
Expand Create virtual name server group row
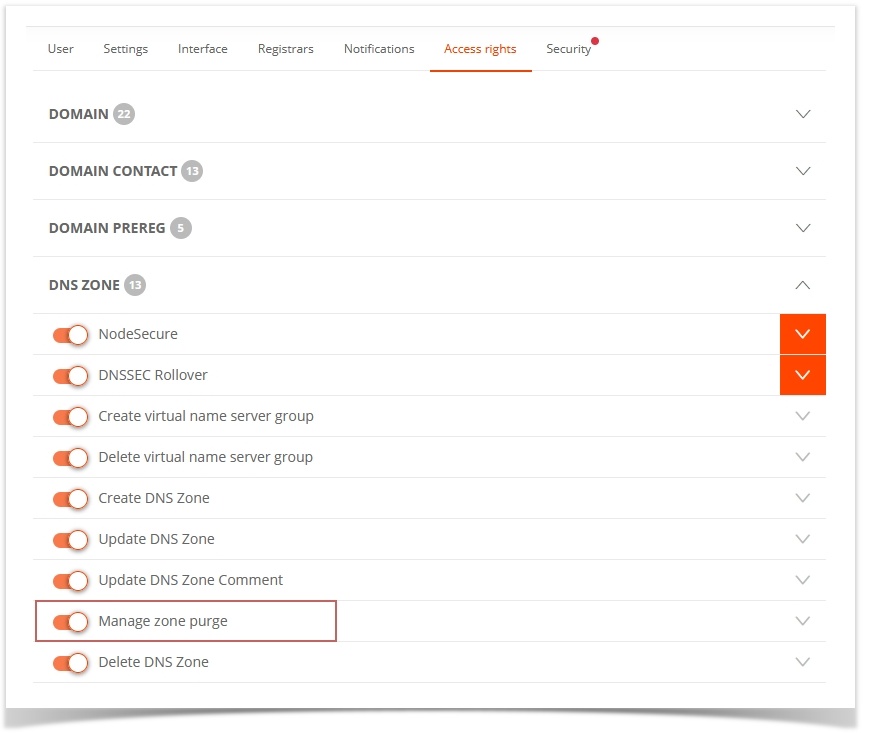click(803, 416)
